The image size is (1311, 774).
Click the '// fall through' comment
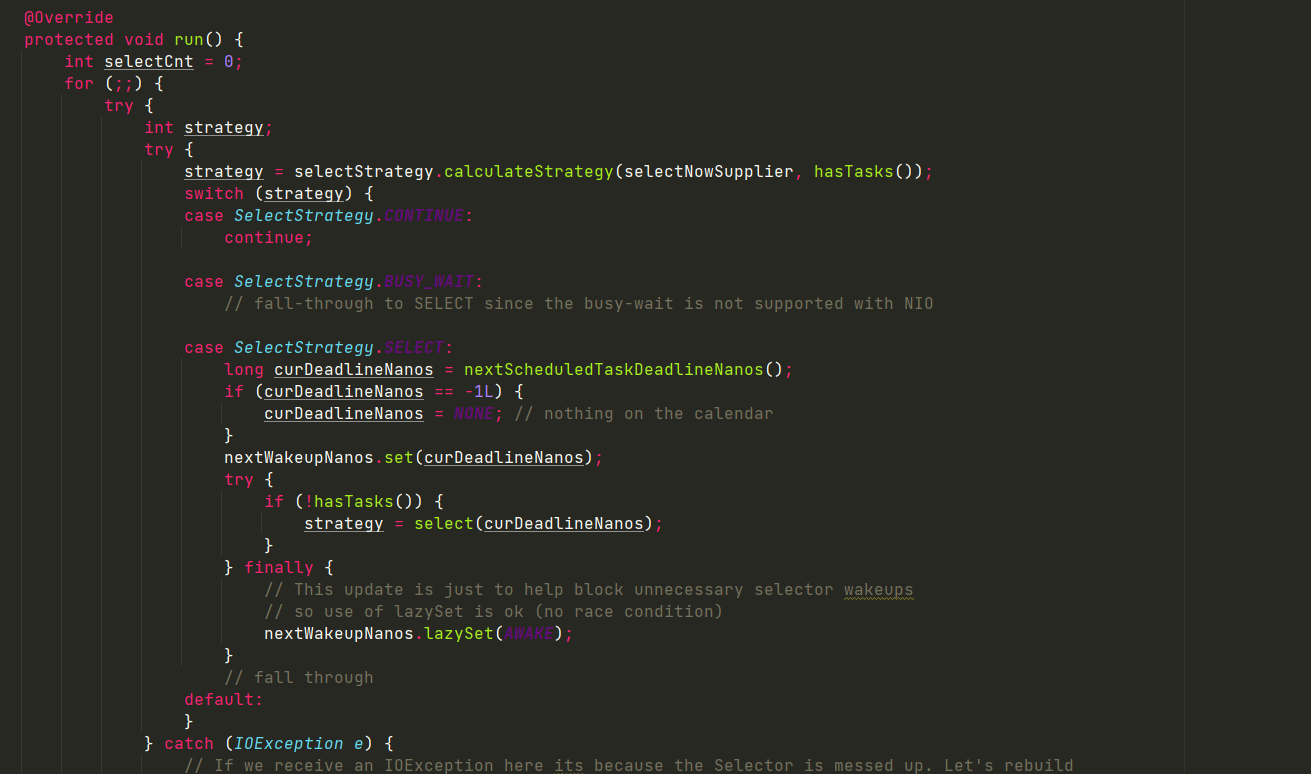pyautogui.click(x=299, y=677)
